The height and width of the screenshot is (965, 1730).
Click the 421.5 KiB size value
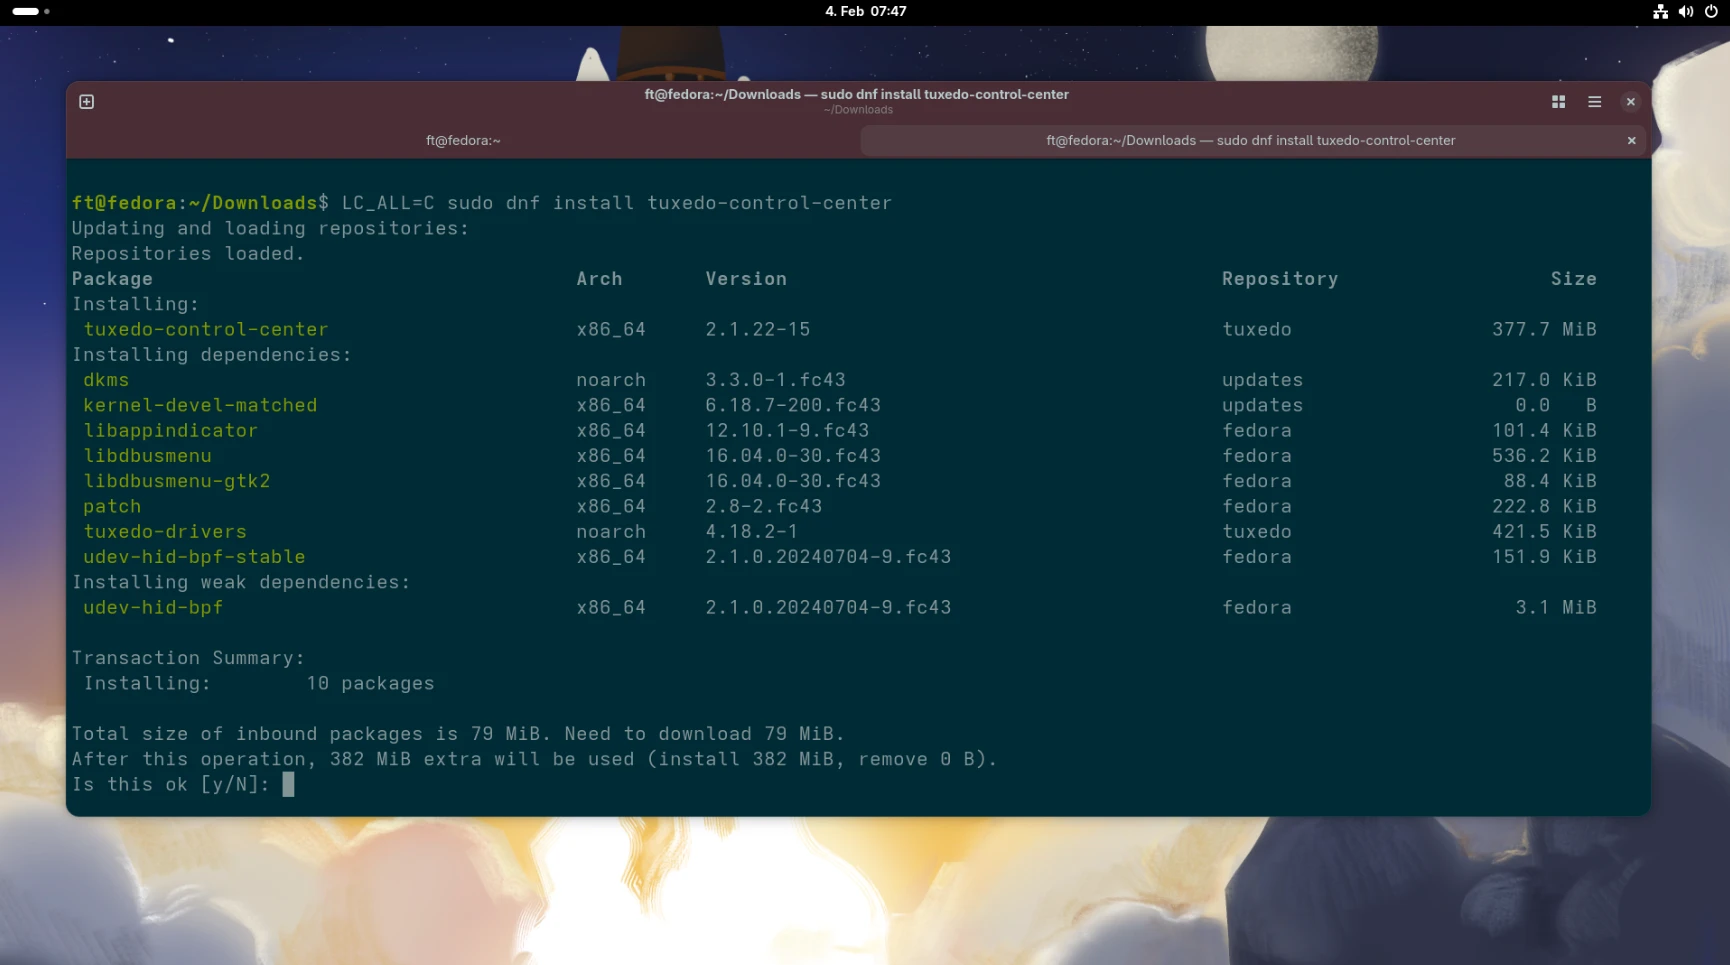pyautogui.click(x=1544, y=532)
